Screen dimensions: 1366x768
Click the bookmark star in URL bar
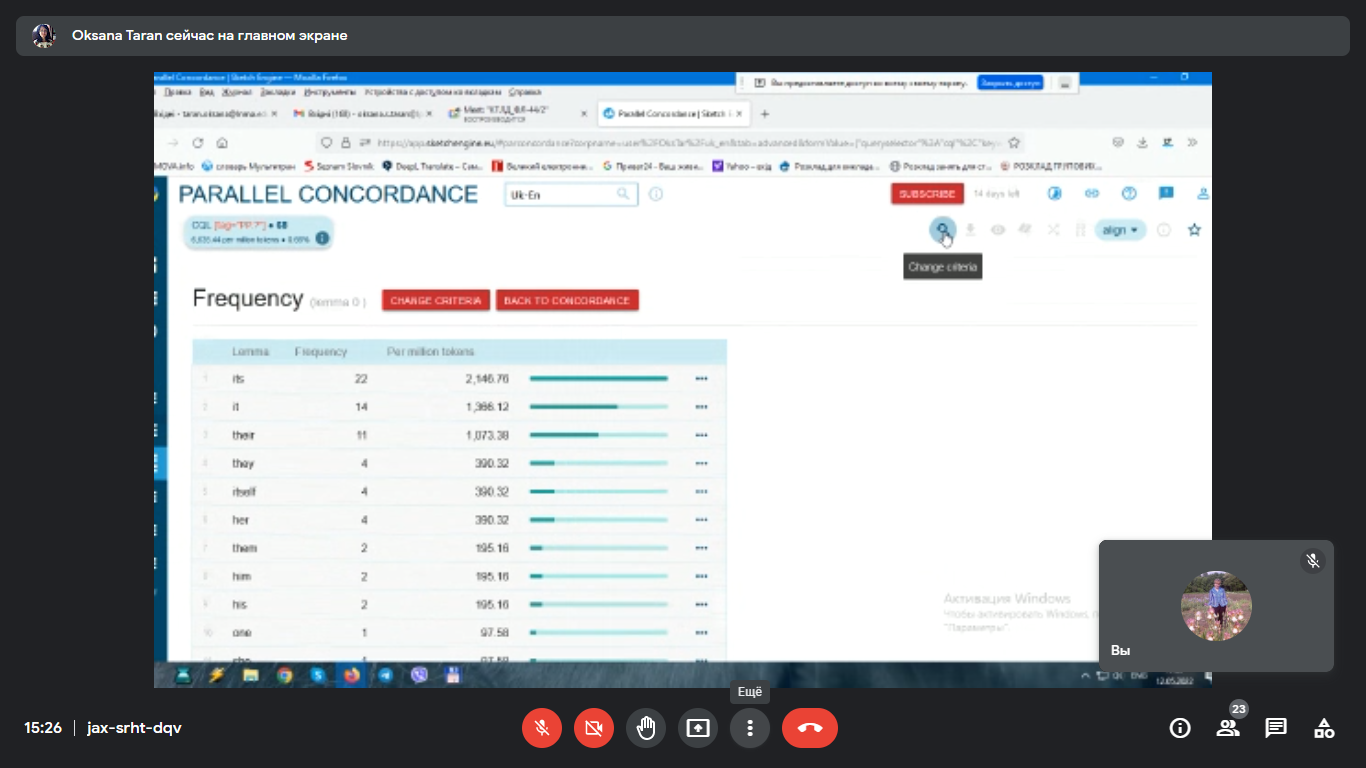[1014, 143]
